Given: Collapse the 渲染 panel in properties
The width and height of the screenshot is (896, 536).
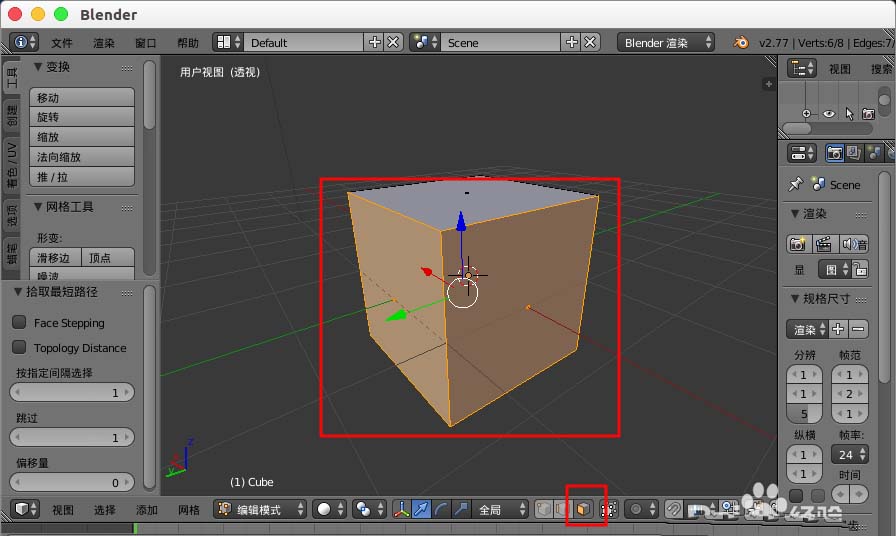Looking at the screenshot, I should pos(795,214).
